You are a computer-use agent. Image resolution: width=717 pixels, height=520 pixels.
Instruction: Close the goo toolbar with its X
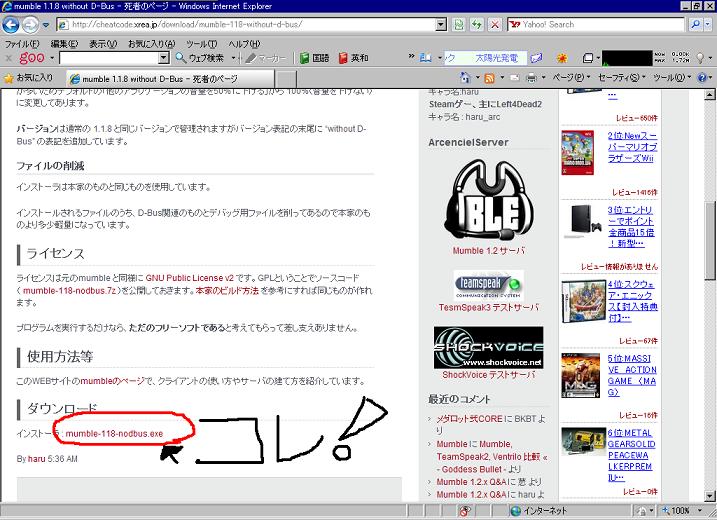tap(8, 58)
